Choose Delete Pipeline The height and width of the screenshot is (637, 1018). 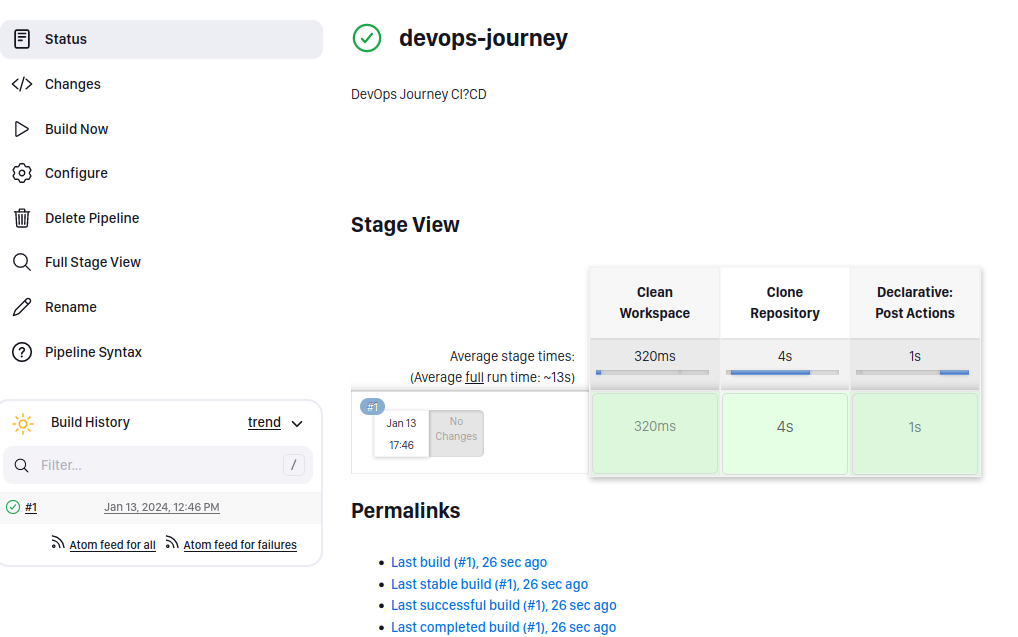point(92,218)
